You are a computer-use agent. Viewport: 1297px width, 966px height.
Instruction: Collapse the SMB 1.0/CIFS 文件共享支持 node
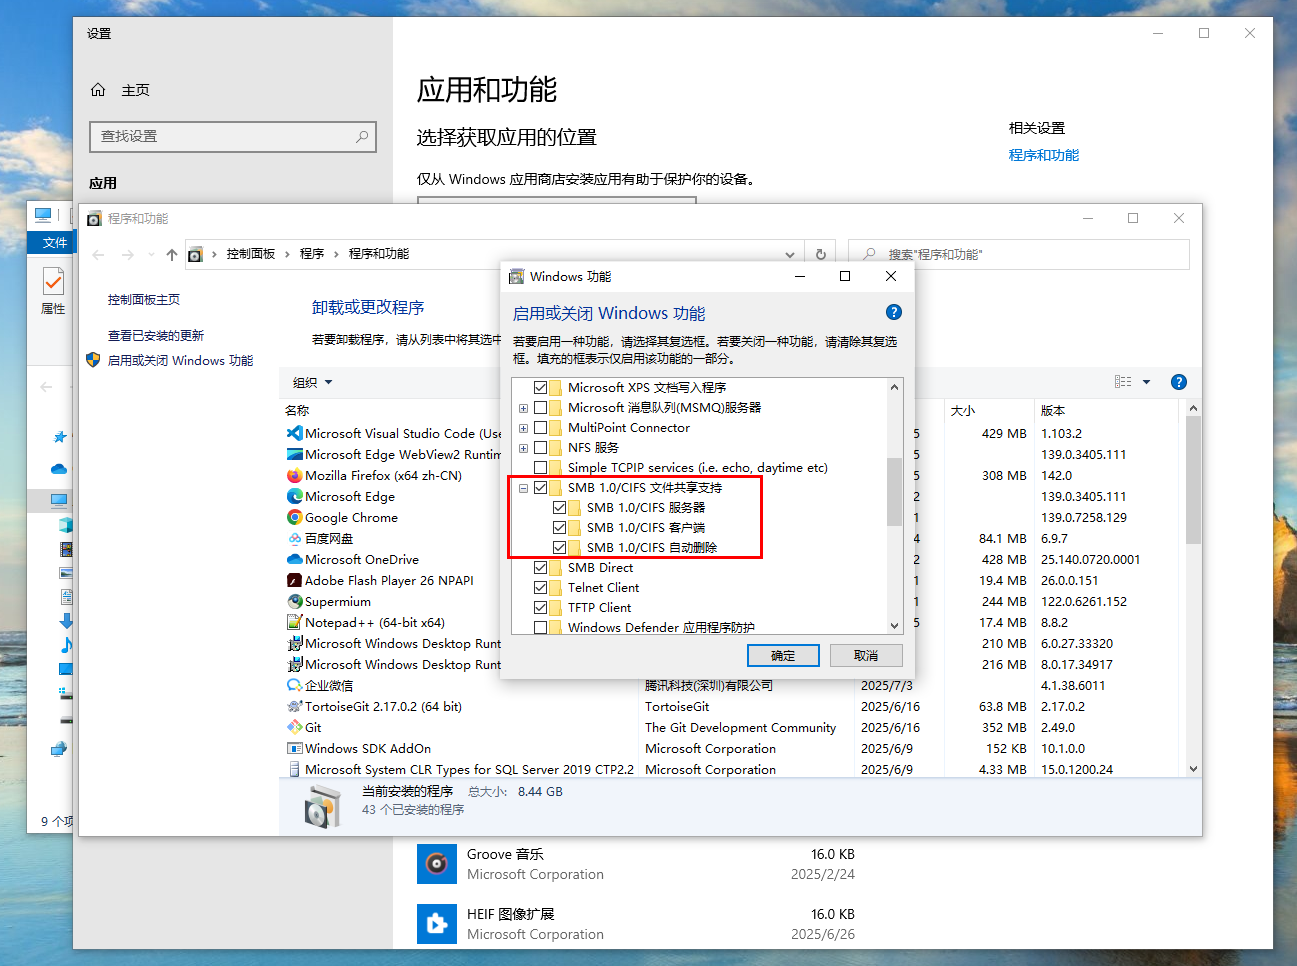(x=523, y=488)
